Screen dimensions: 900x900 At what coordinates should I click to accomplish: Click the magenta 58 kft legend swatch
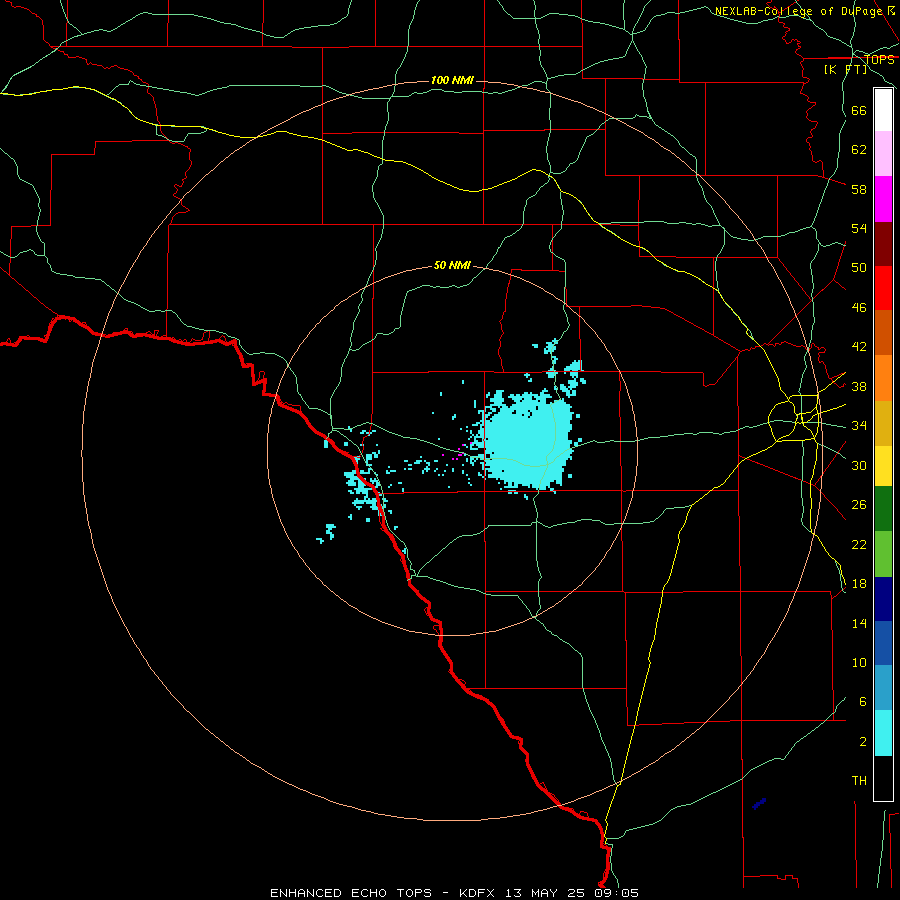click(x=883, y=199)
